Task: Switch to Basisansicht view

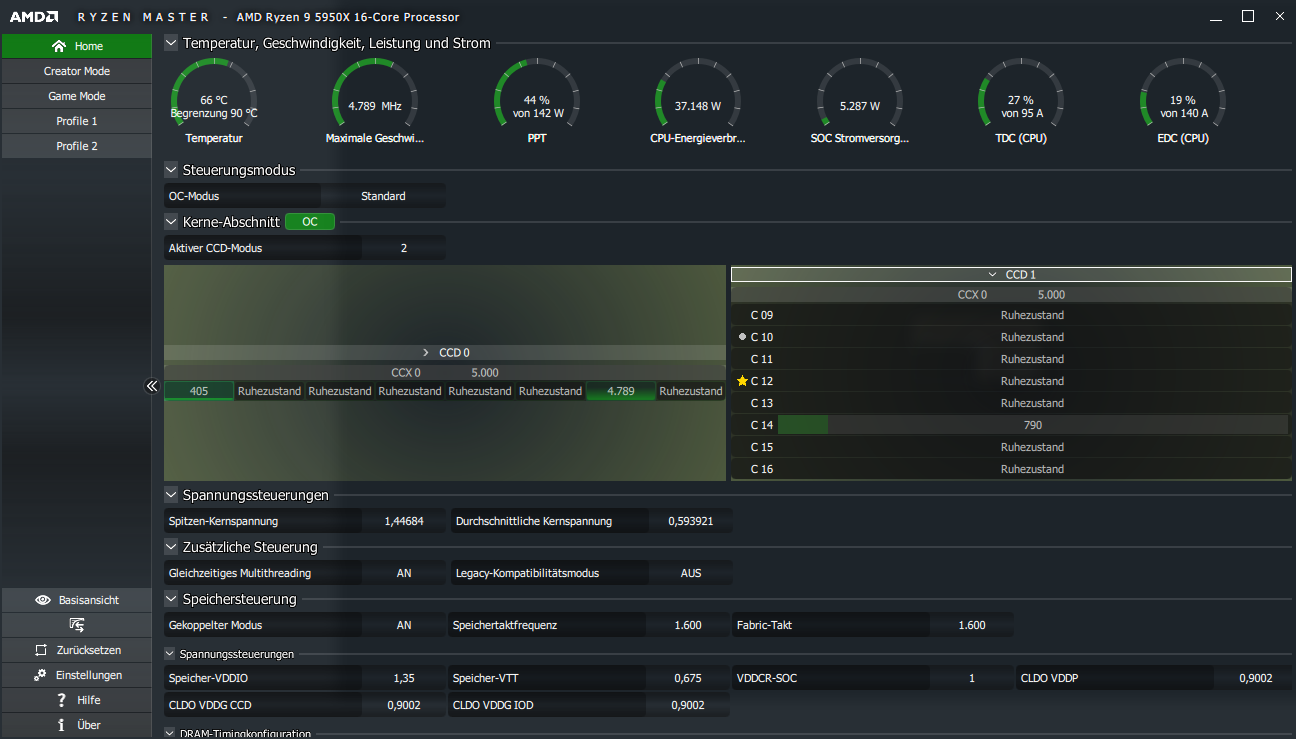Action: (76, 600)
